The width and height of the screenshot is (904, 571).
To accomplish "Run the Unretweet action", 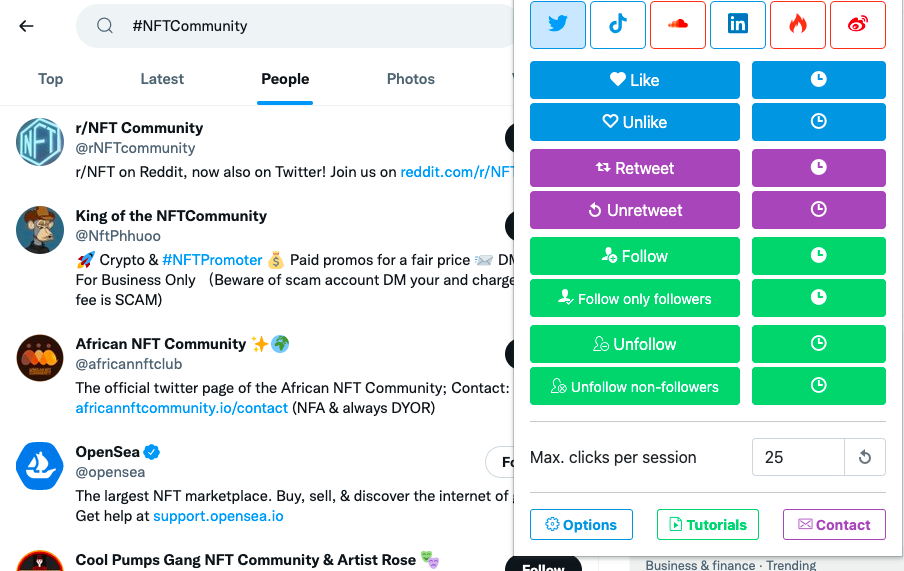I will [634, 210].
